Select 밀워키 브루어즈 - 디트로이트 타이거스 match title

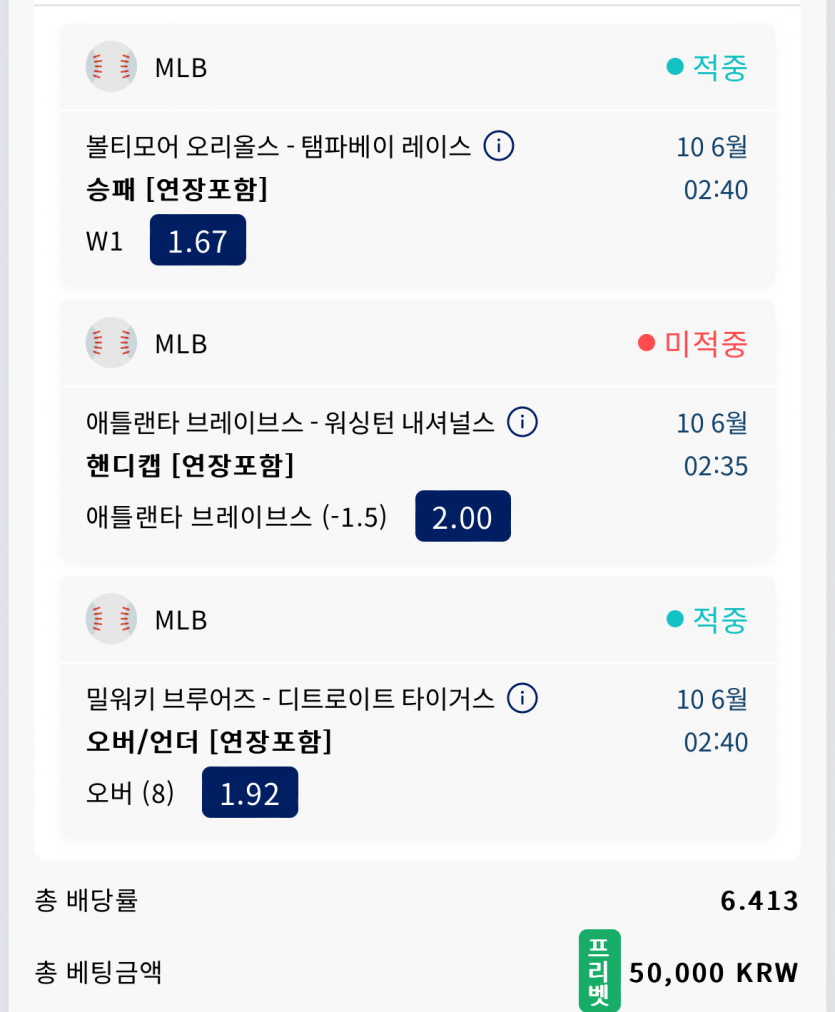click(x=290, y=699)
